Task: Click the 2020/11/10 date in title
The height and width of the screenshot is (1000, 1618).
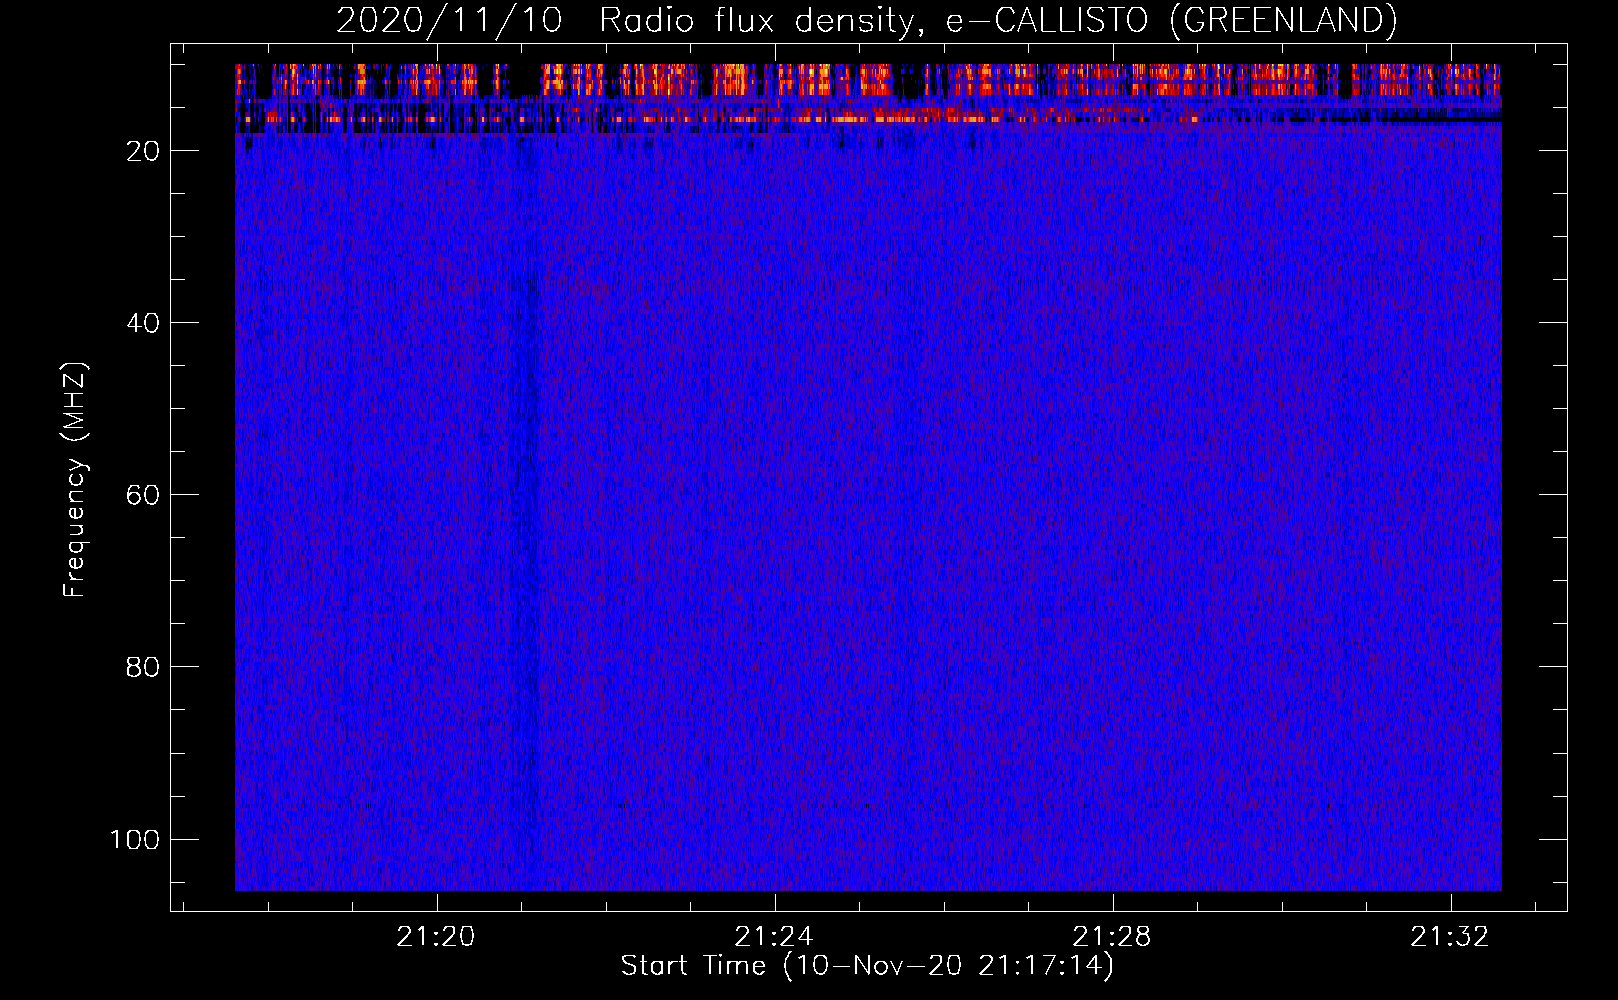Action: pyautogui.click(x=449, y=20)
